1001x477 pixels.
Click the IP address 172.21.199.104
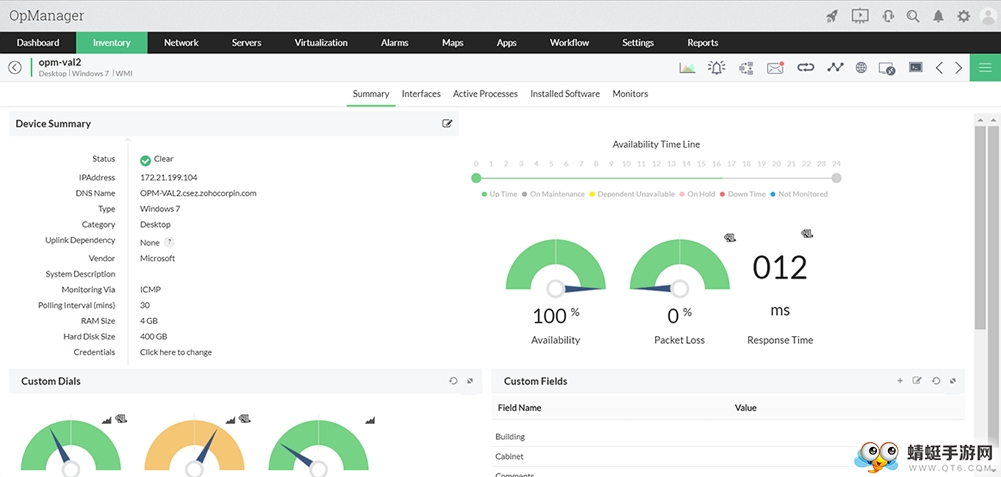tap(169, 178)
